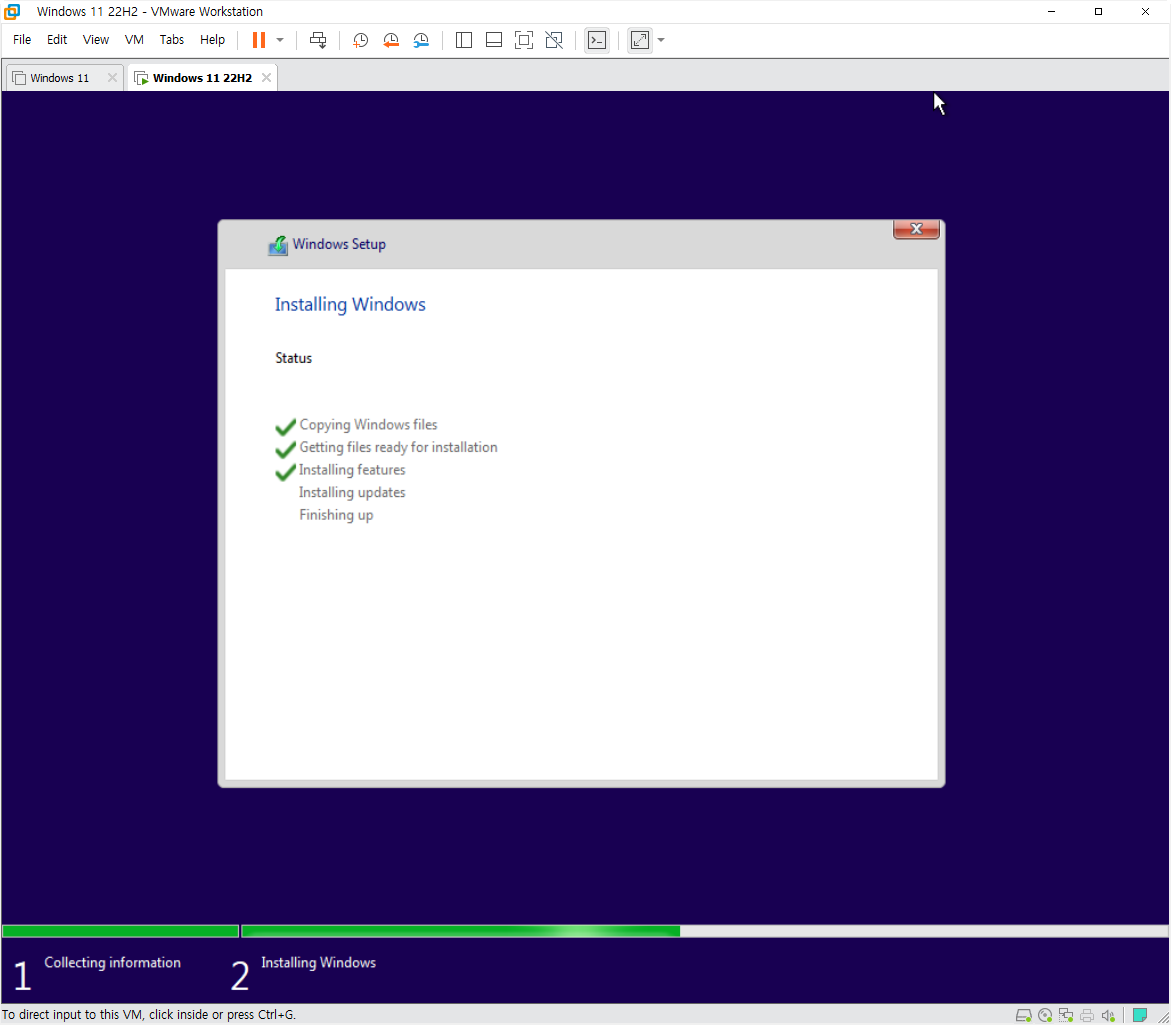This screenshot has width=1171, height=1025.
Task: Open the console view icon
Action: [597, 40]
